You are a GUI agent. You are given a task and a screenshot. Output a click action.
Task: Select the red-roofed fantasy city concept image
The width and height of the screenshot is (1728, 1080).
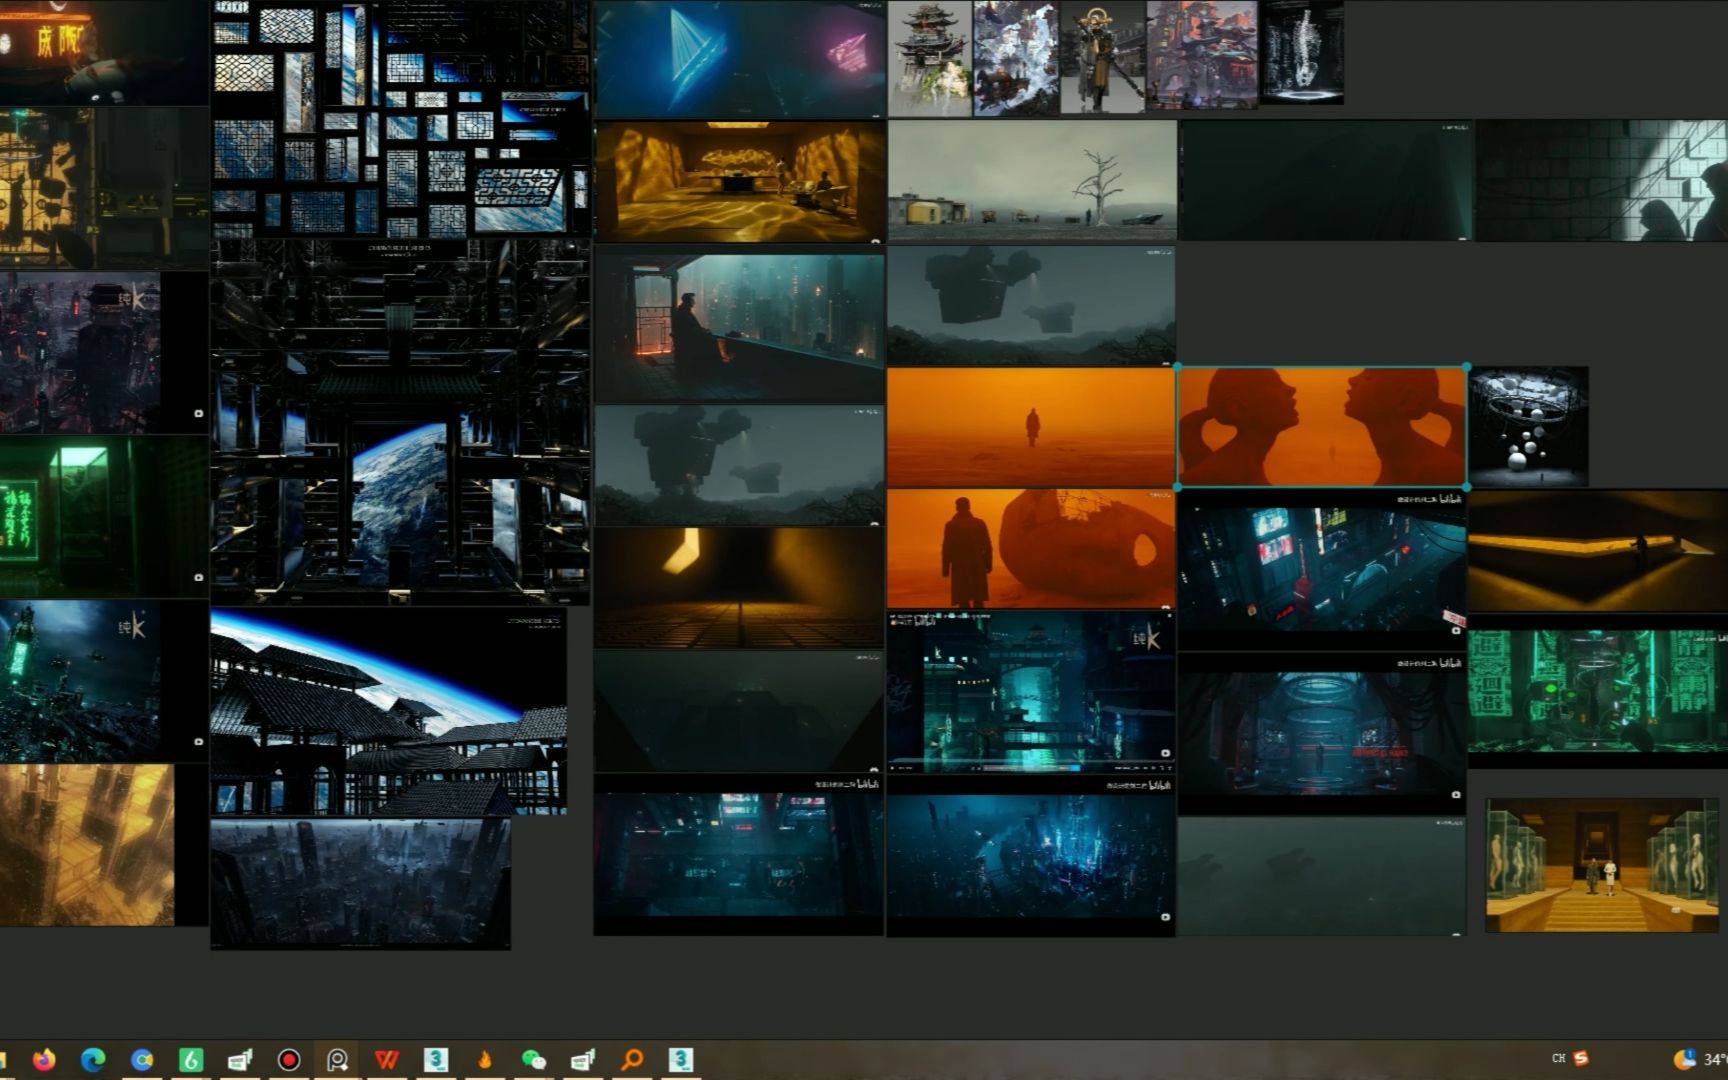(x=1202, y=54)
